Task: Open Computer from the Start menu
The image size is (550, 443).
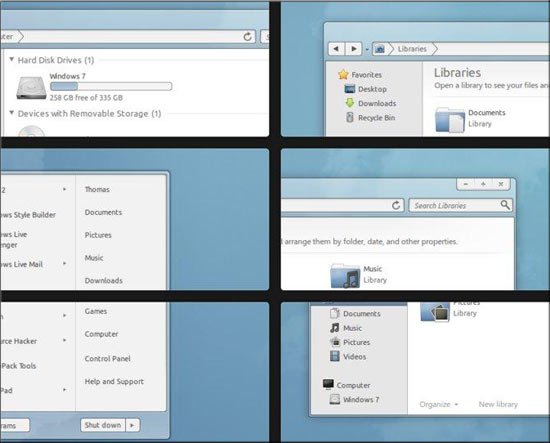Action: 101,334
